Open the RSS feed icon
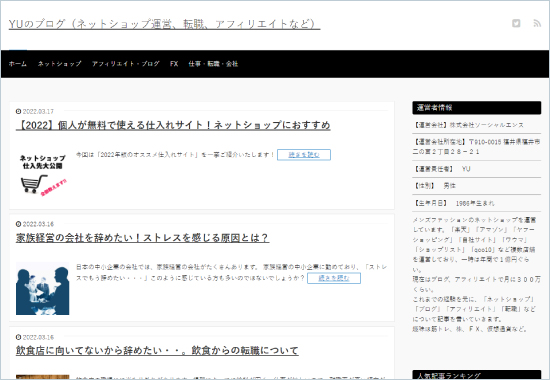 tap(537, 23)
